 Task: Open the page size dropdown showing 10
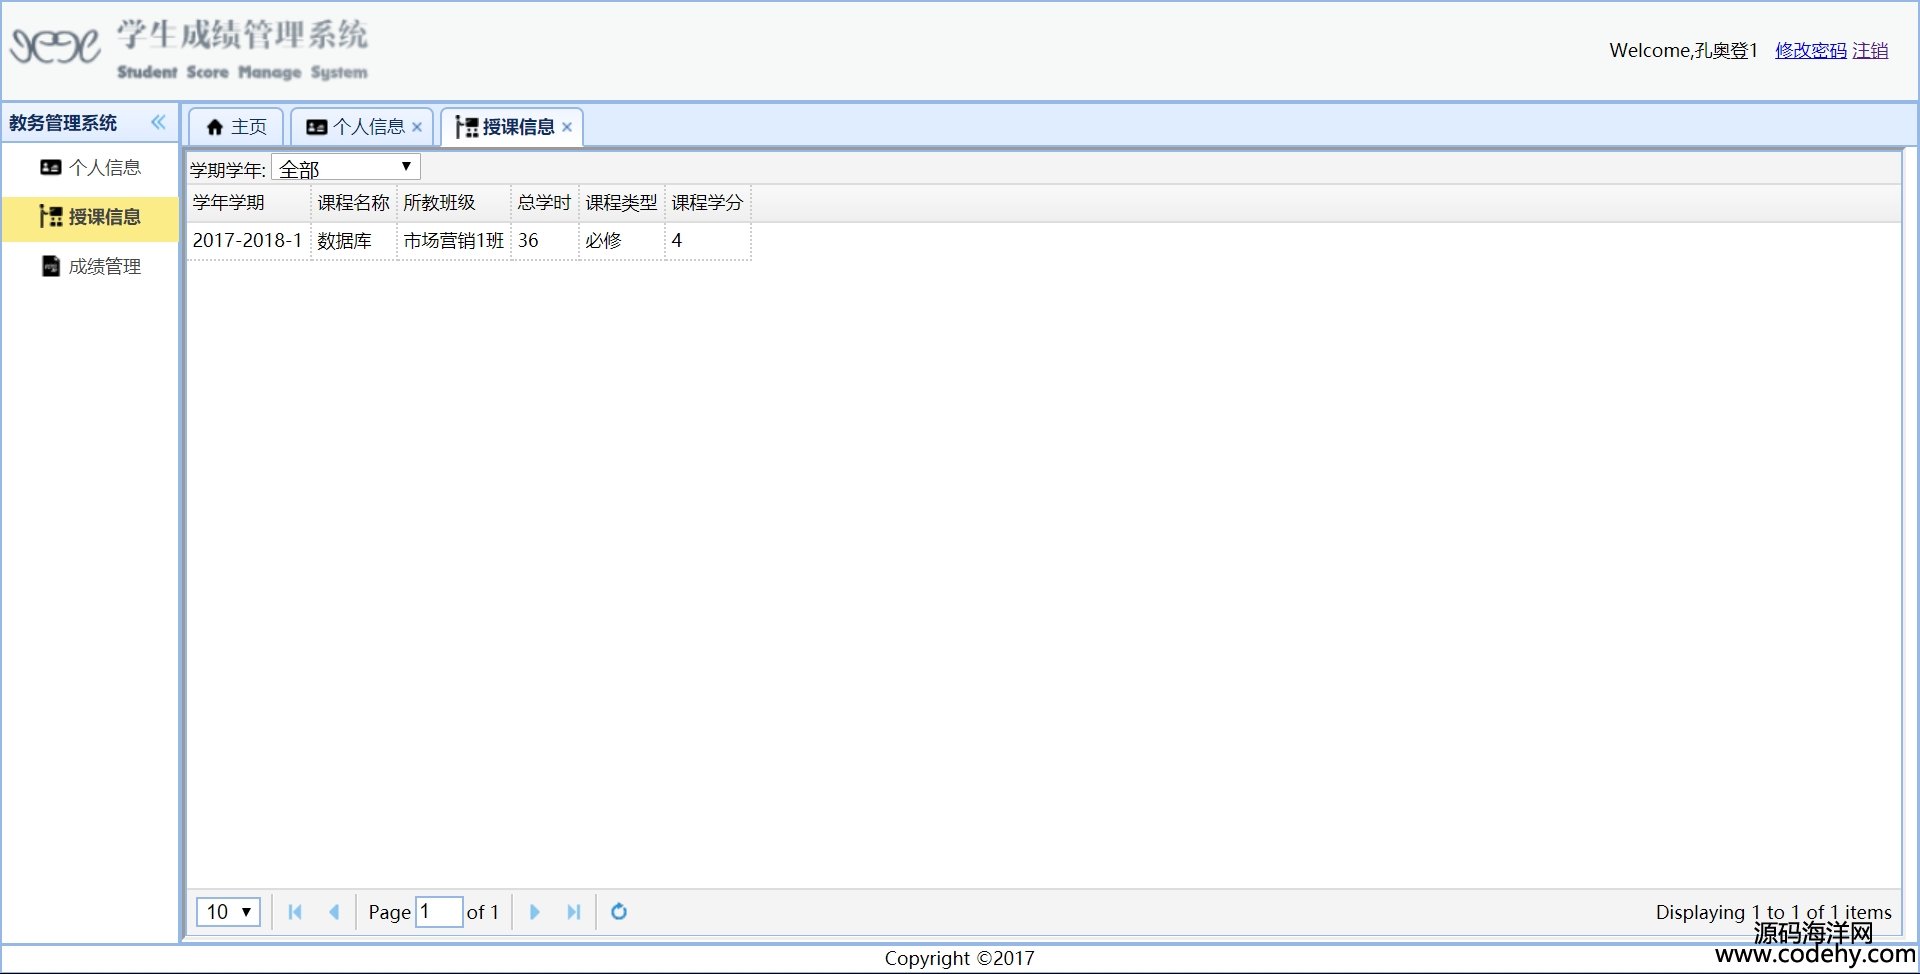click(228, 912)
